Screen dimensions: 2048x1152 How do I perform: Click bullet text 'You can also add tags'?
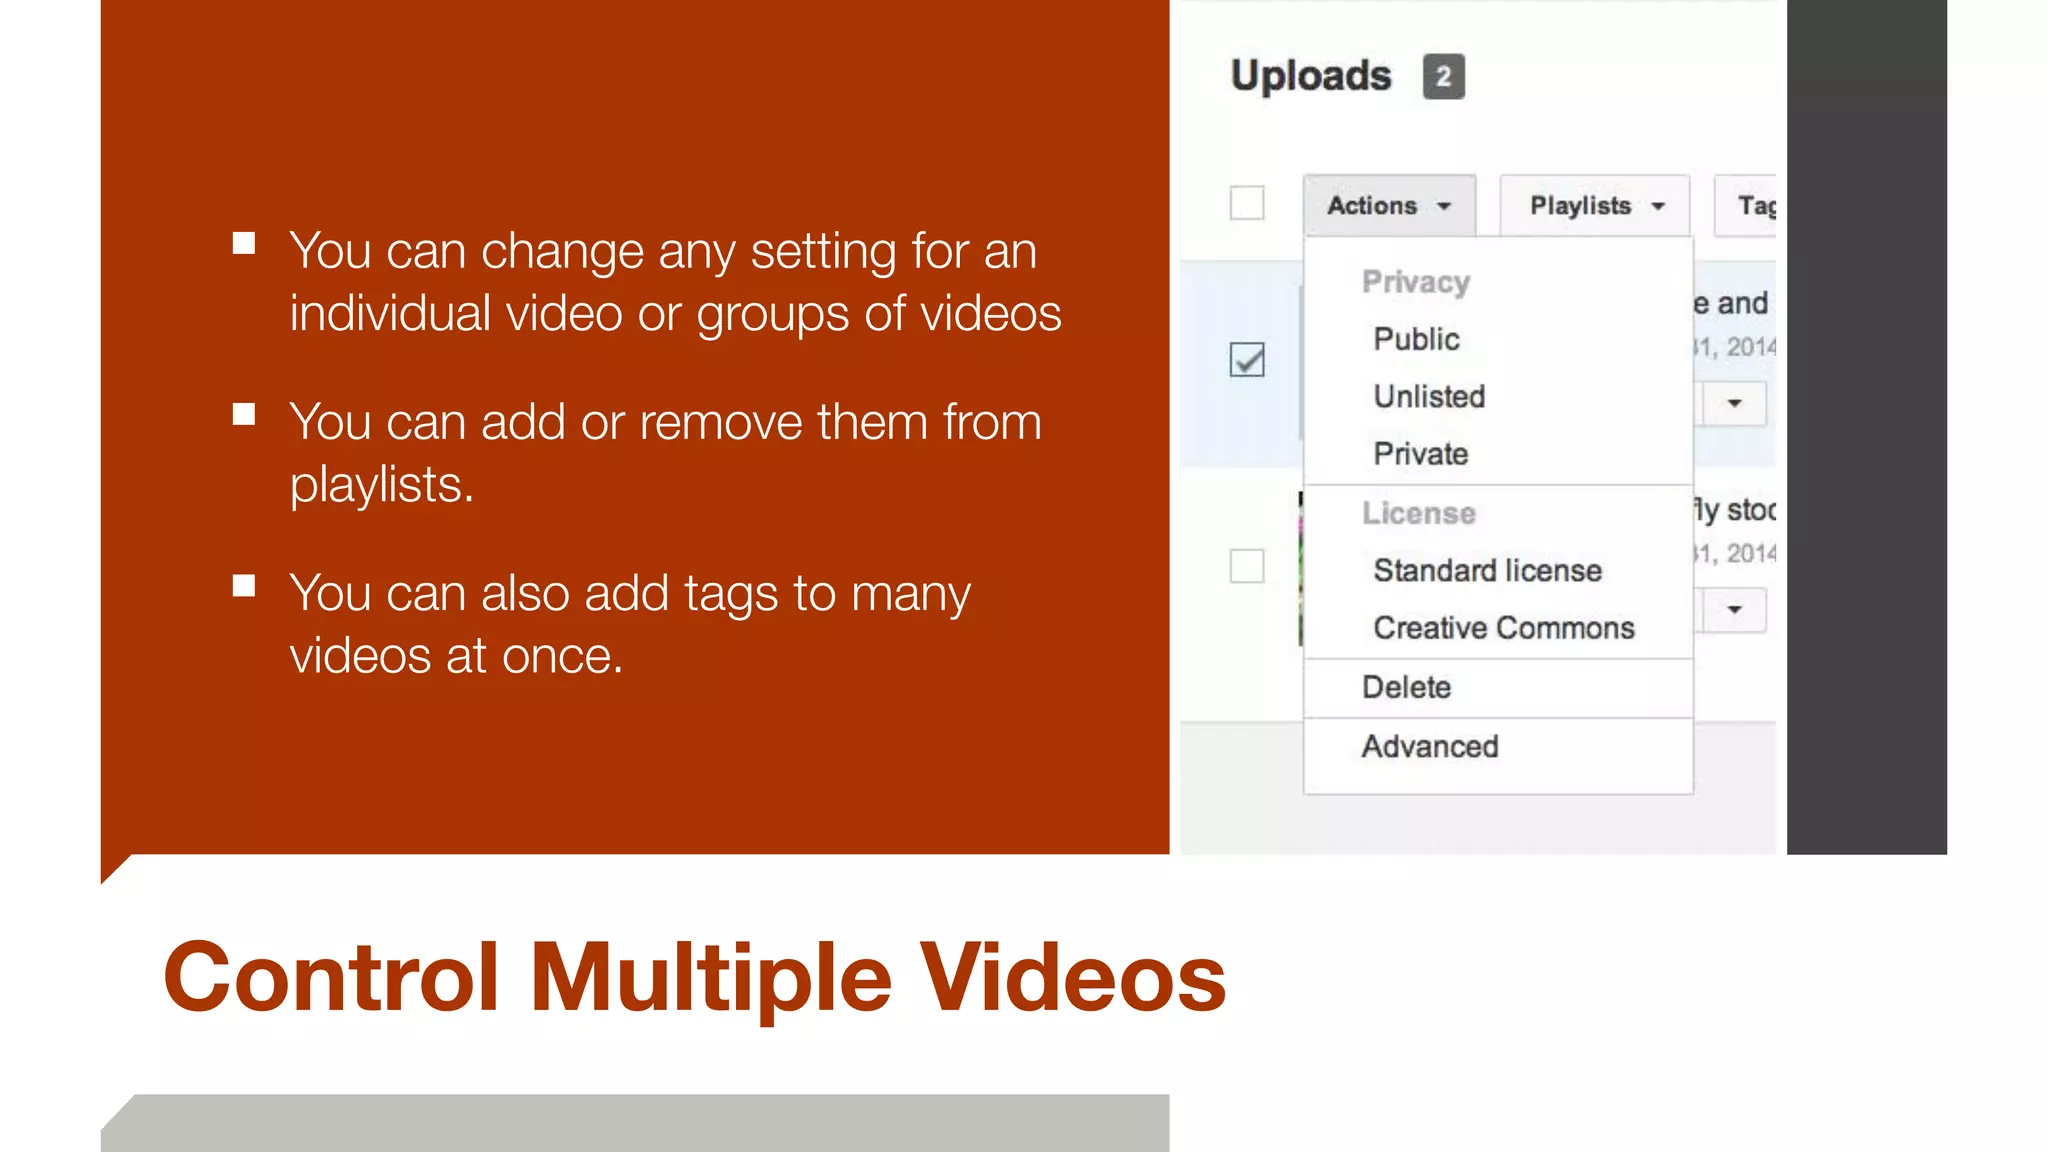(630, 623)
